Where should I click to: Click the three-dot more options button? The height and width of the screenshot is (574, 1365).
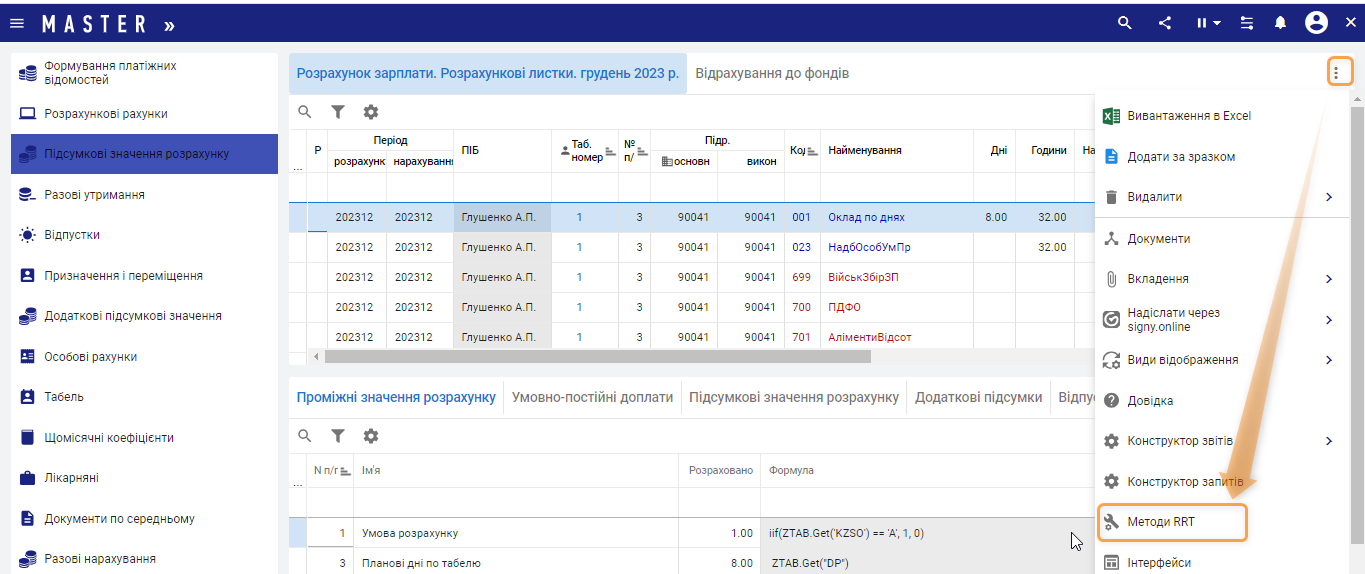tap(1336, 73)
